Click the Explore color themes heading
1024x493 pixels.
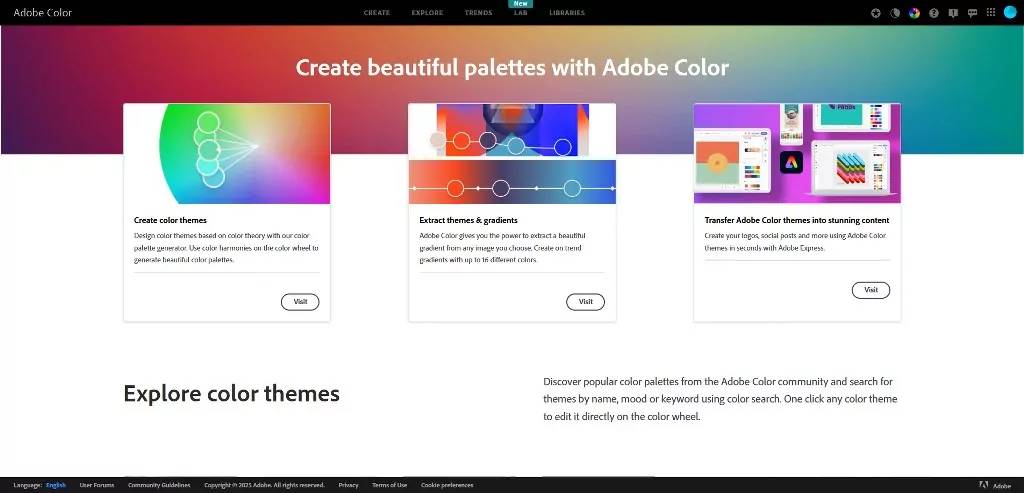click(x=231, y=394)
